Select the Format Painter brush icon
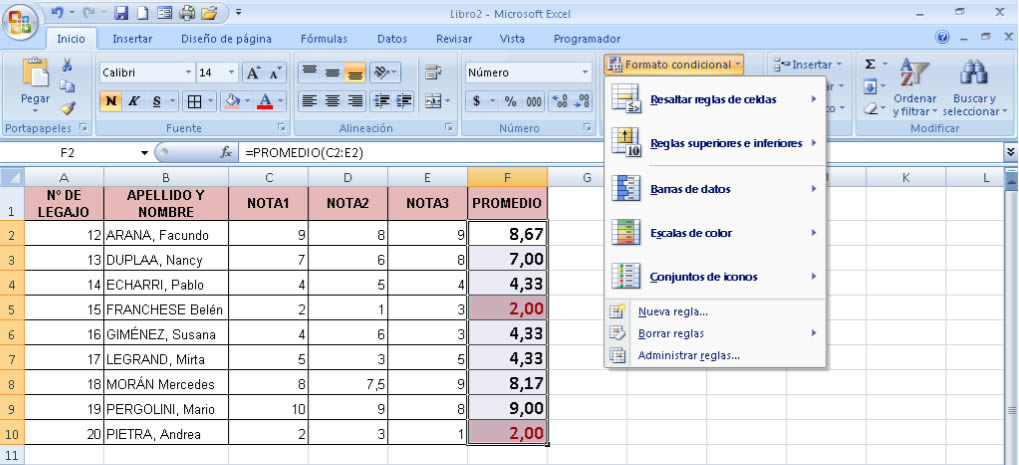The height and width of the screenshot is (465, 1019). click(67, 108)
